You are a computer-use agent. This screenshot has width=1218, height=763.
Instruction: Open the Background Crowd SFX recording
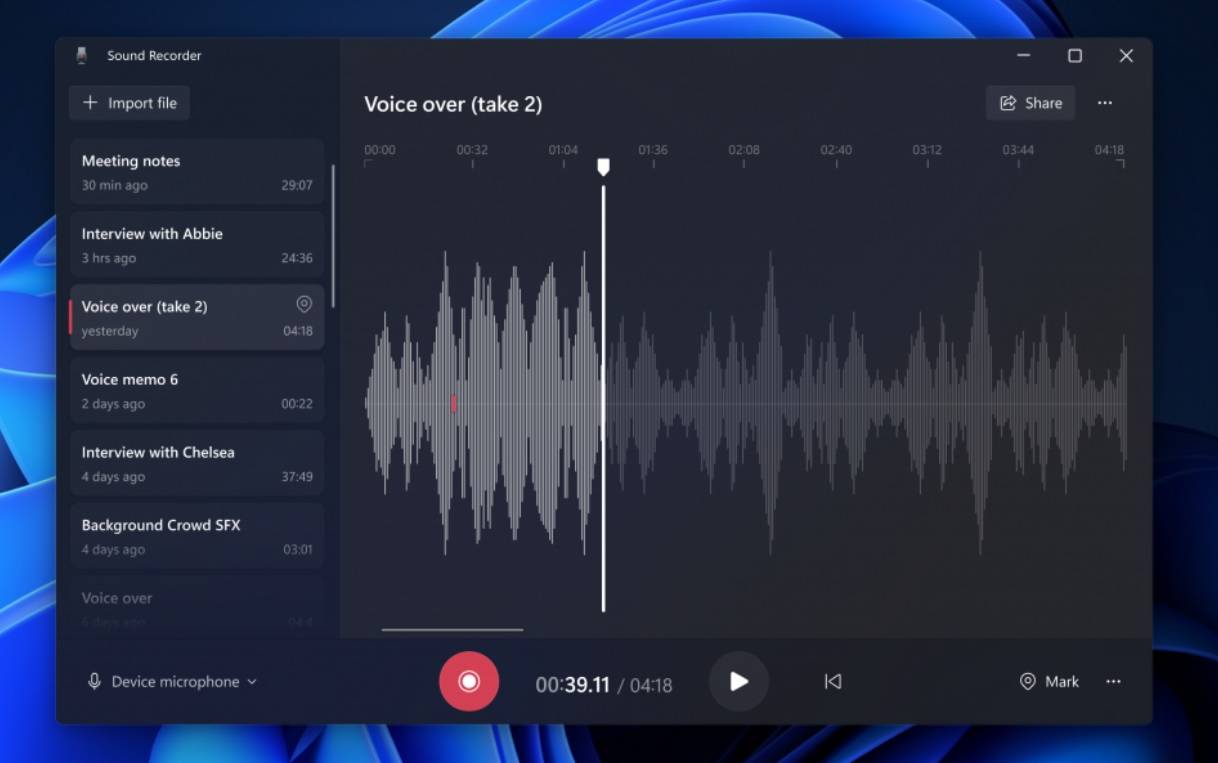(x=197, y=536)
